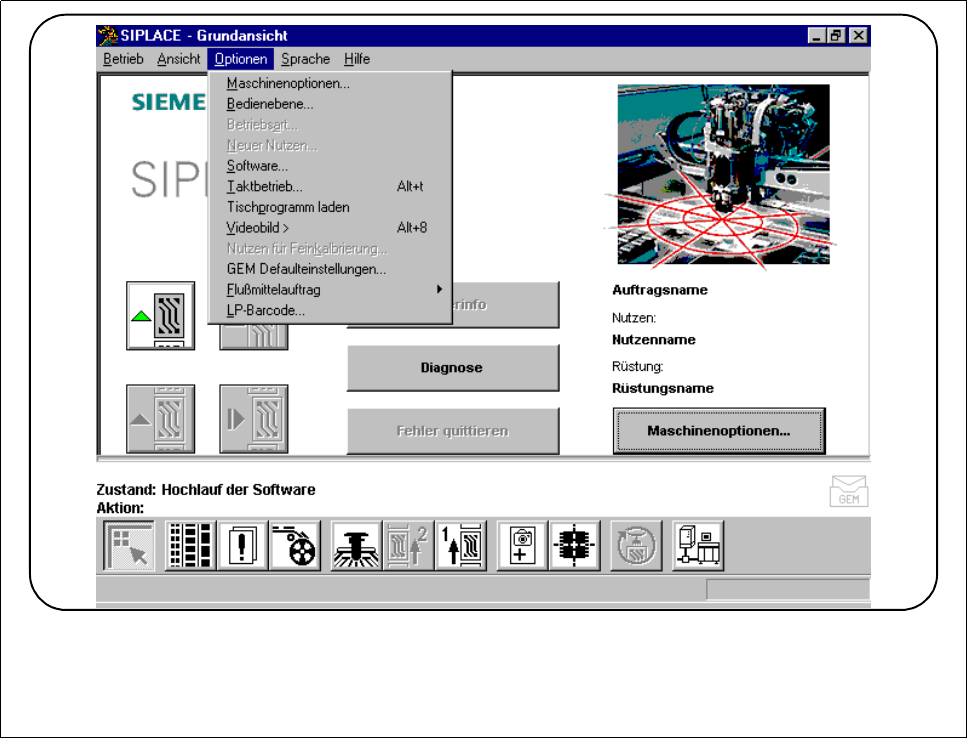Click the grayed circular head icon
This screenshot has width=967, height=738.
636,546
